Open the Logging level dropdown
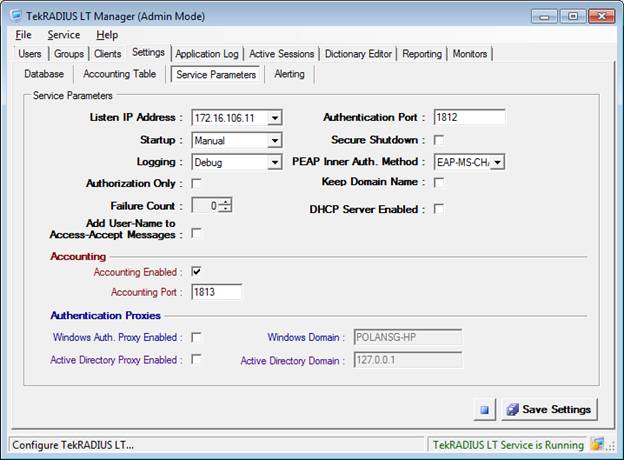 pyautogui.click(x=275, y=162)
